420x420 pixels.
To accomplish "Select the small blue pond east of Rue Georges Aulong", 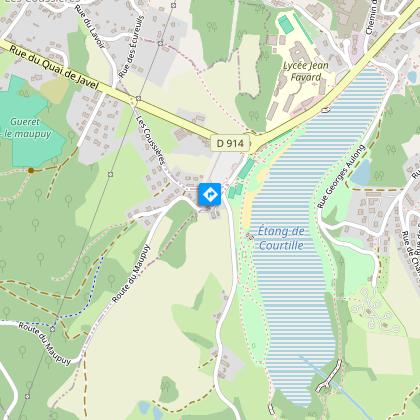I will pyautogui.click(x=361, y=172).
